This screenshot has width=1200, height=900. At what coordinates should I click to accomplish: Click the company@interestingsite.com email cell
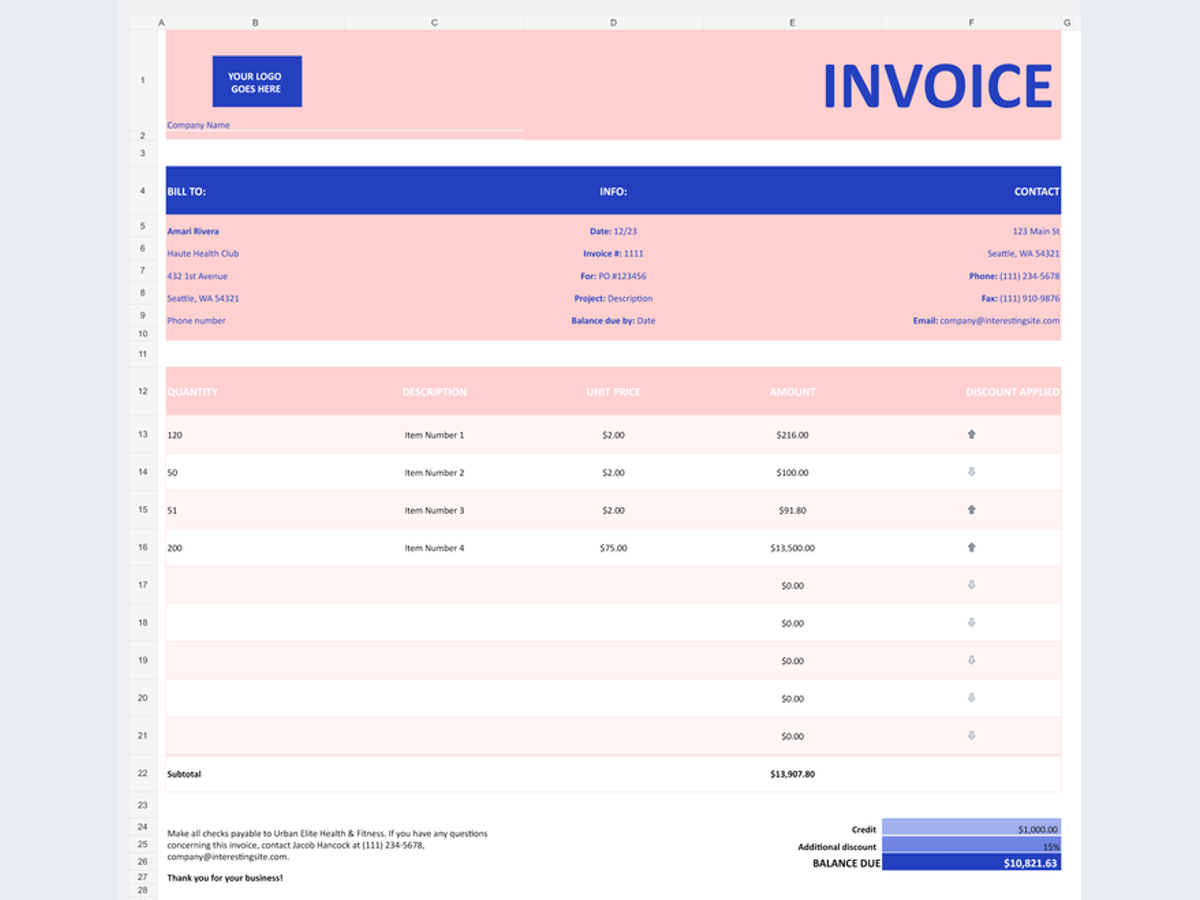pyautogui.click(x=986, y=321)
